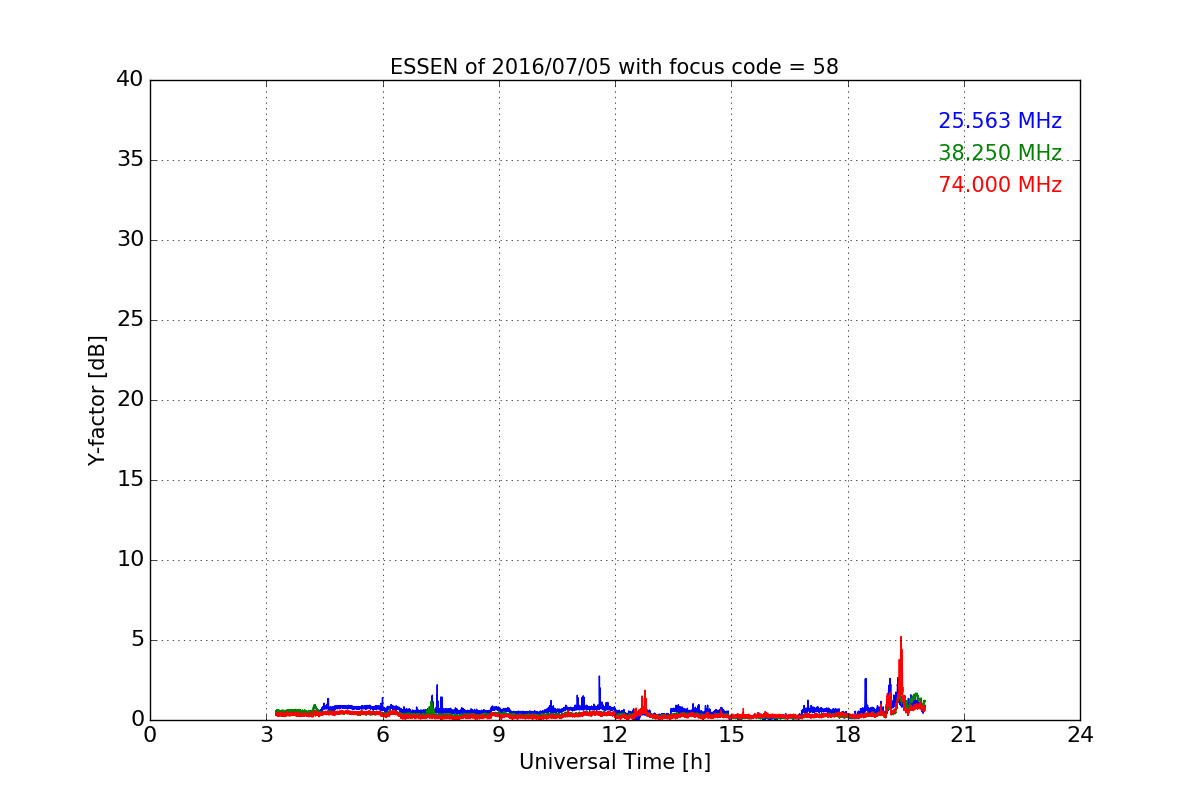
Task: Click the 'Y-factor [dB]' axis label
Action: click(x=97, y=400)
